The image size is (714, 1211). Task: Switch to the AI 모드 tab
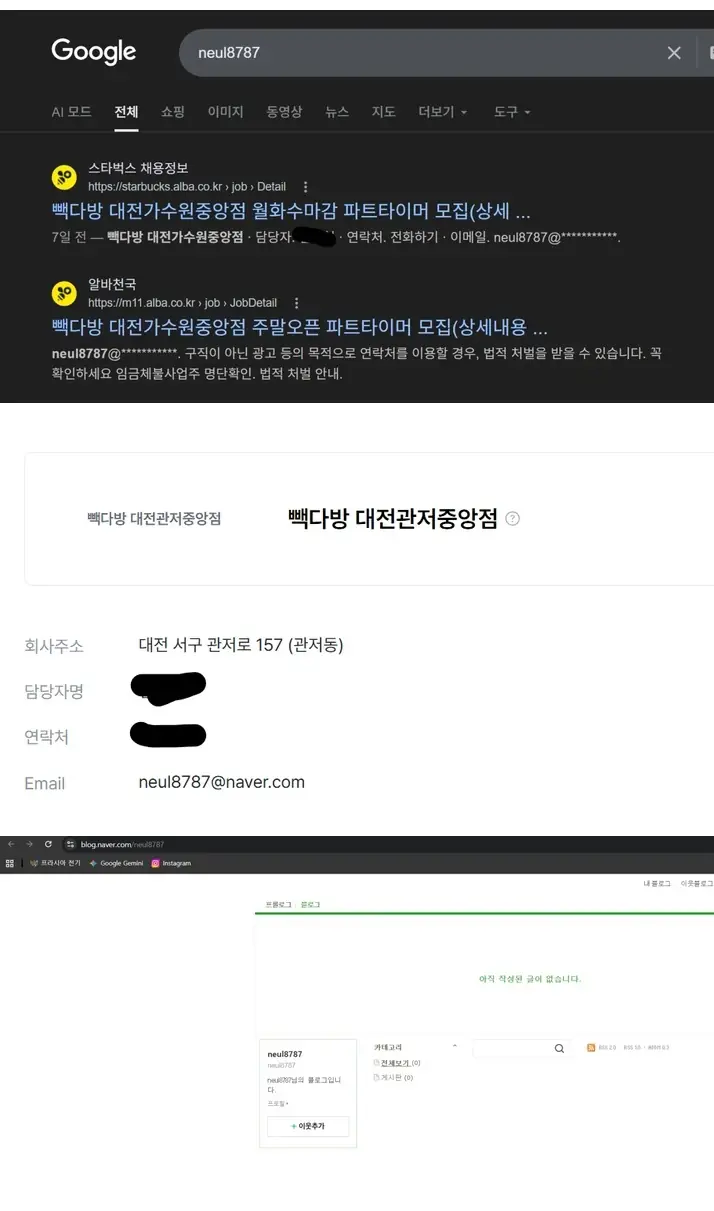pyautogui.click(x=72, y=112)
